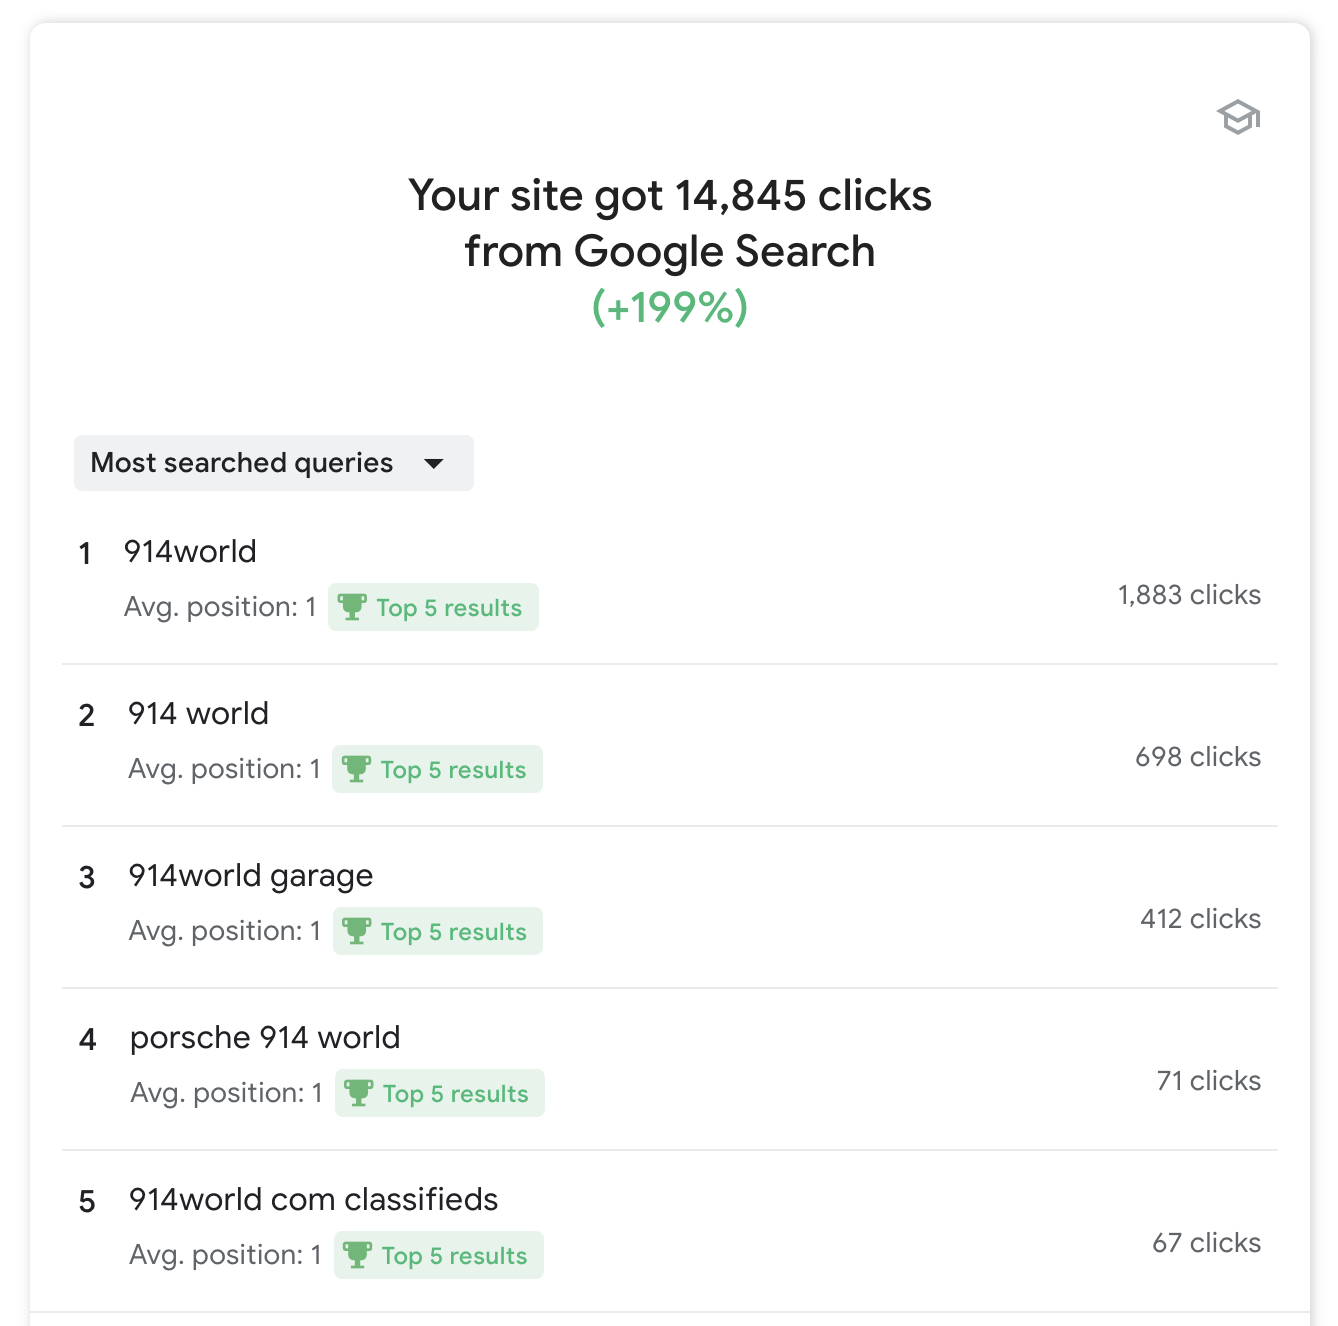Click trophy icon for porsche 914 world
The width and height of the screenshot is (1338, 1326).
click(x=359, y=1093)
